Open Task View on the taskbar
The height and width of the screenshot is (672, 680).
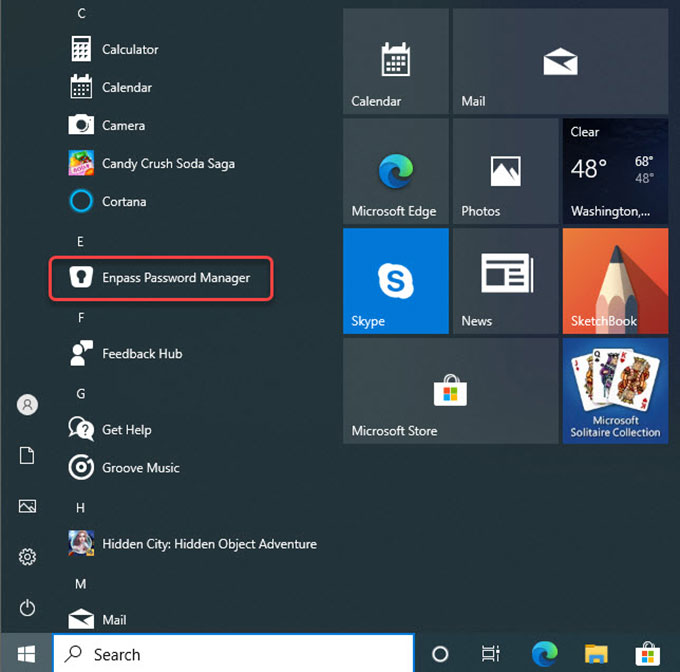click(490, 654)
